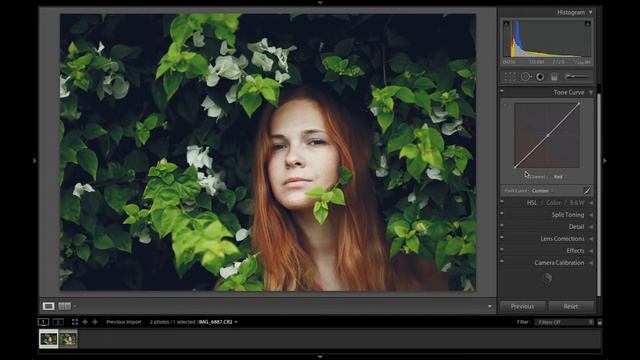Viewport: 640px width, 360px height.
Task: Toggle the Camera Calibration panel switch
Action: pos(502,261)
